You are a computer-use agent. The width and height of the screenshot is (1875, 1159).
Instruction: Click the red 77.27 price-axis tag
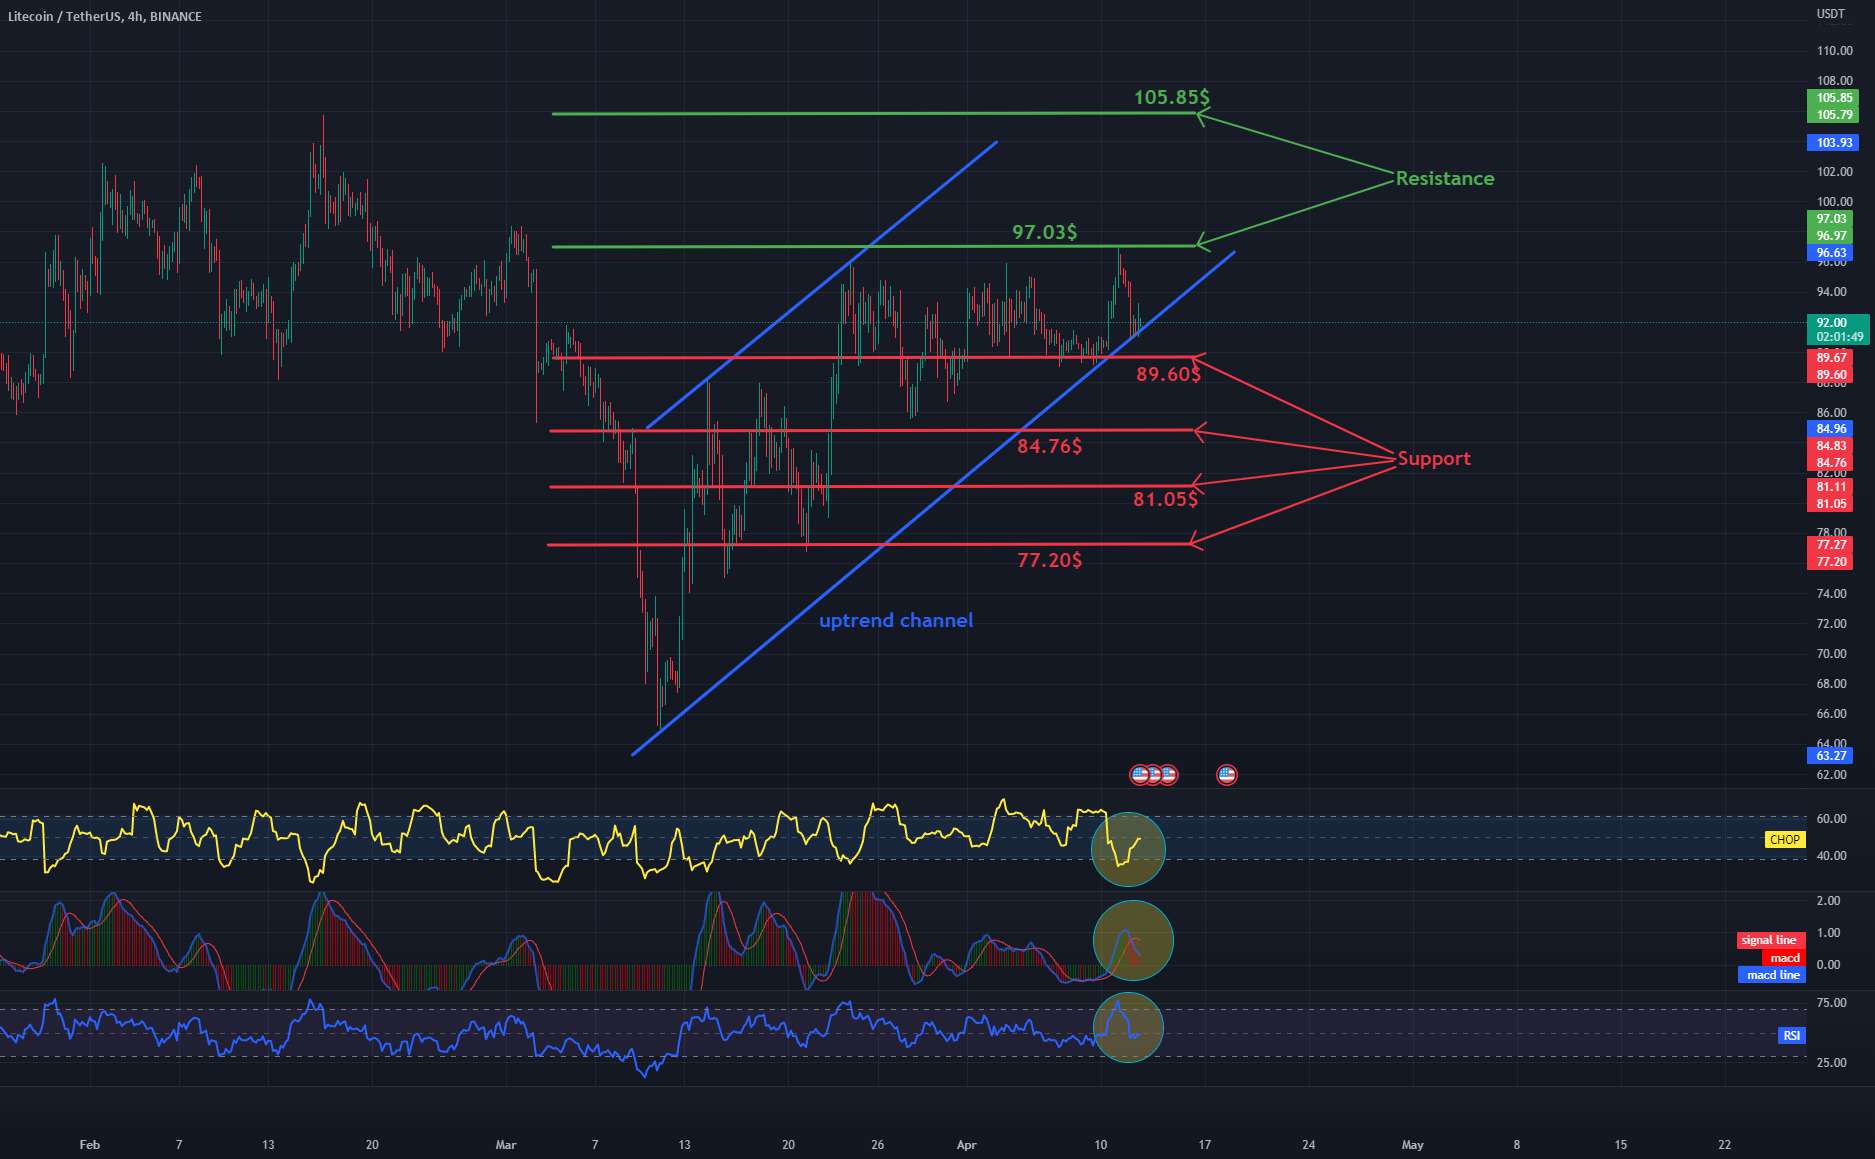[1832, 545]
